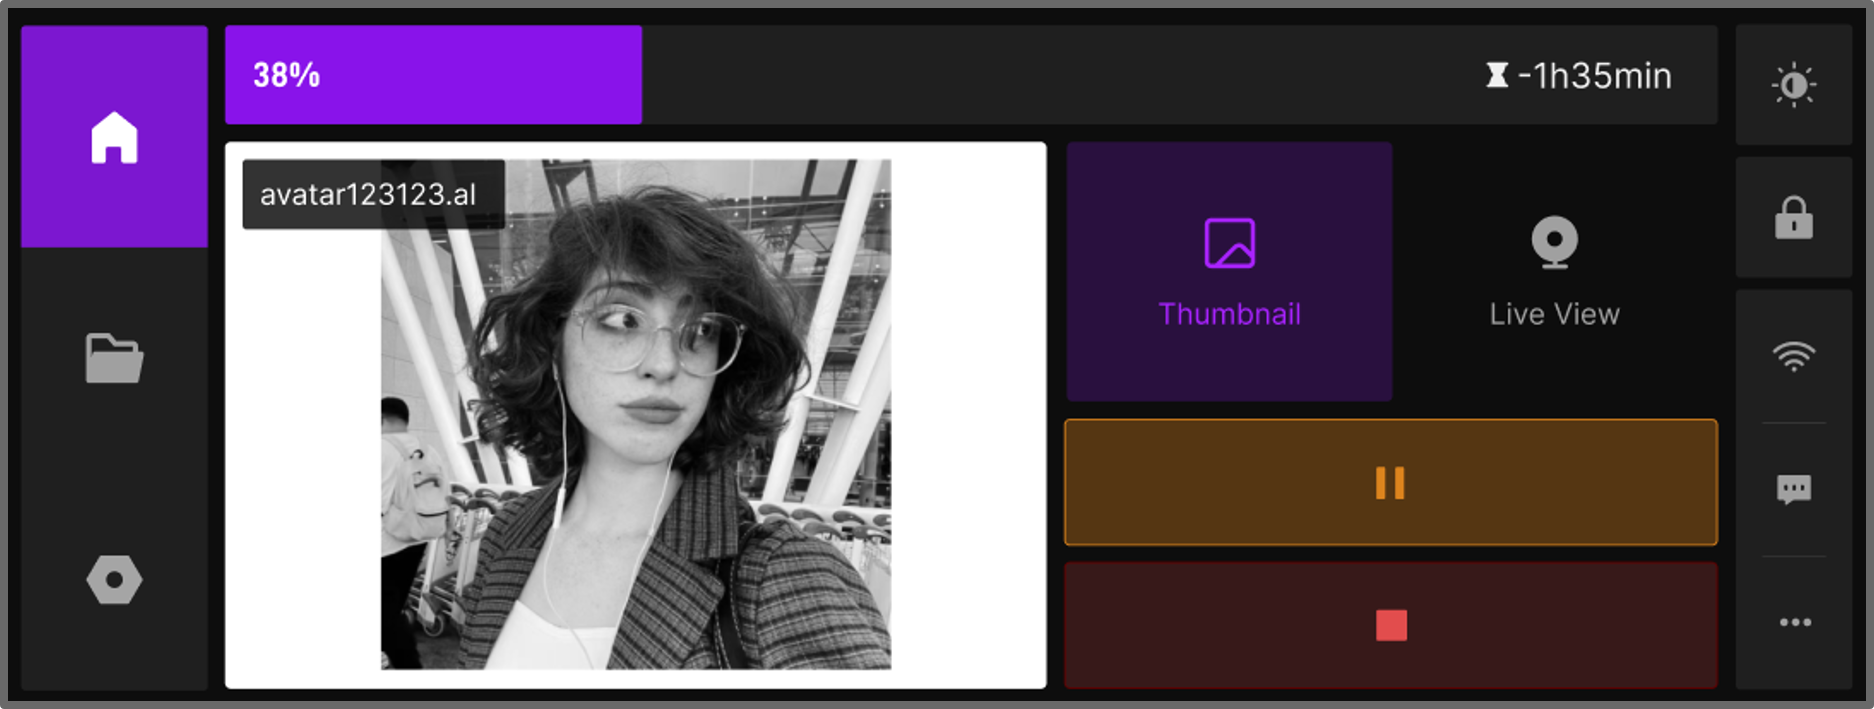Switch to the Thumbnail tab

click(x=1229, y=271)
